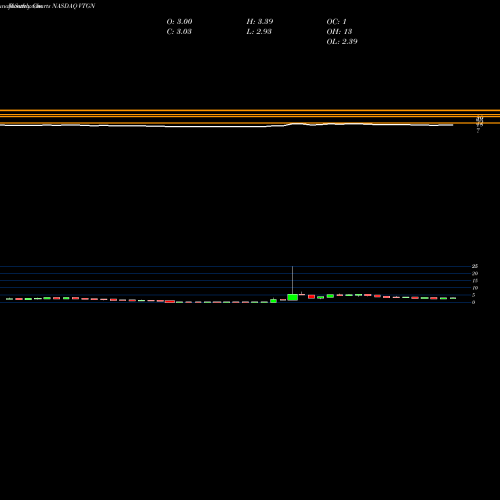Image resolution: width=500 pixels, height=500 pixels.
Task: Click the 'H: 3.39' high price value
Action: (260, 22)
